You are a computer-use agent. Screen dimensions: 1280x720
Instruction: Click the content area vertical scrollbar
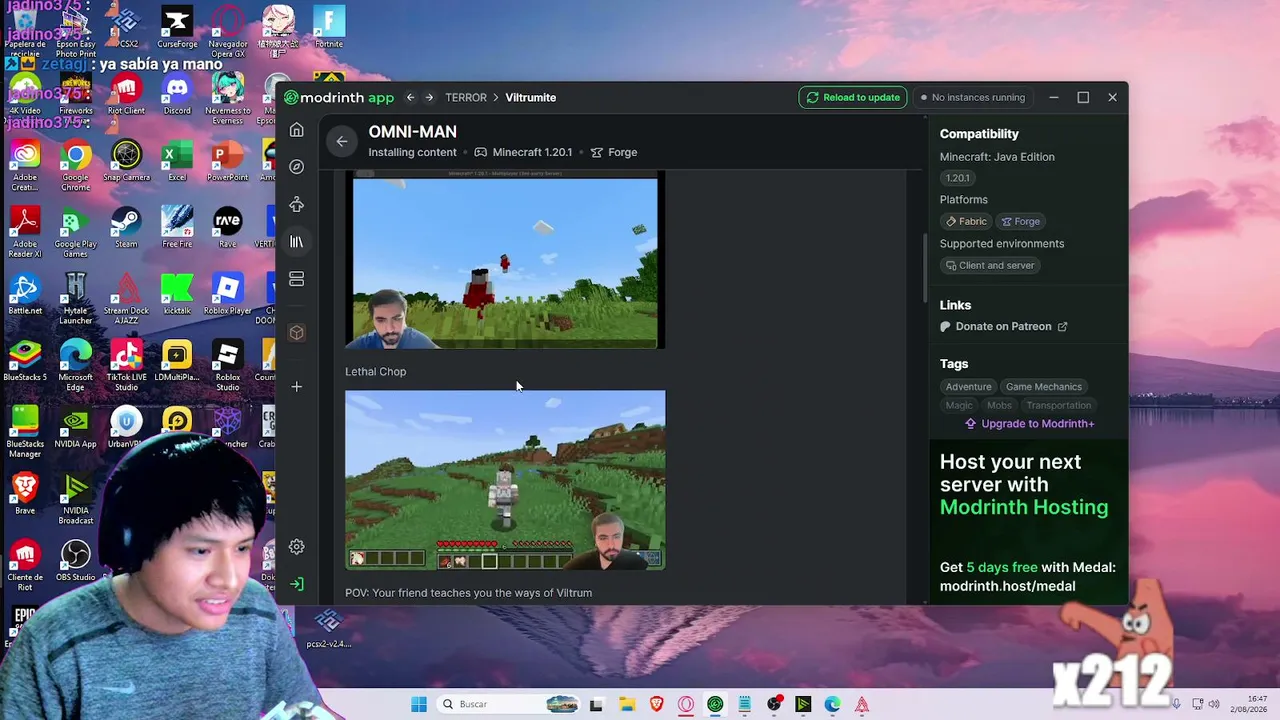[925, 268]
